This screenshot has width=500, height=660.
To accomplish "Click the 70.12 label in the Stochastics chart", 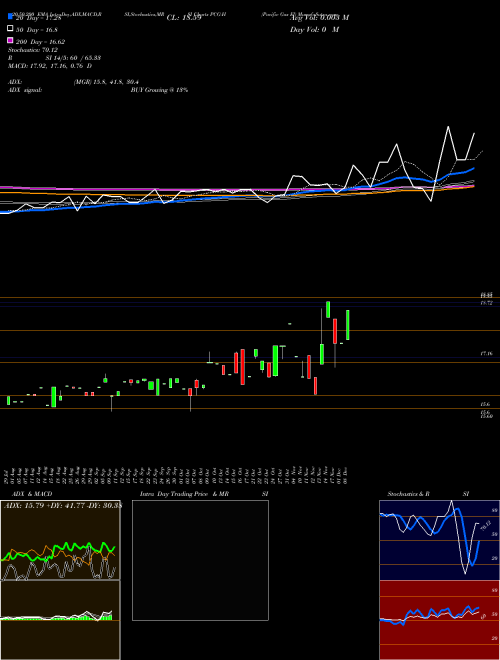I will 484,526.
